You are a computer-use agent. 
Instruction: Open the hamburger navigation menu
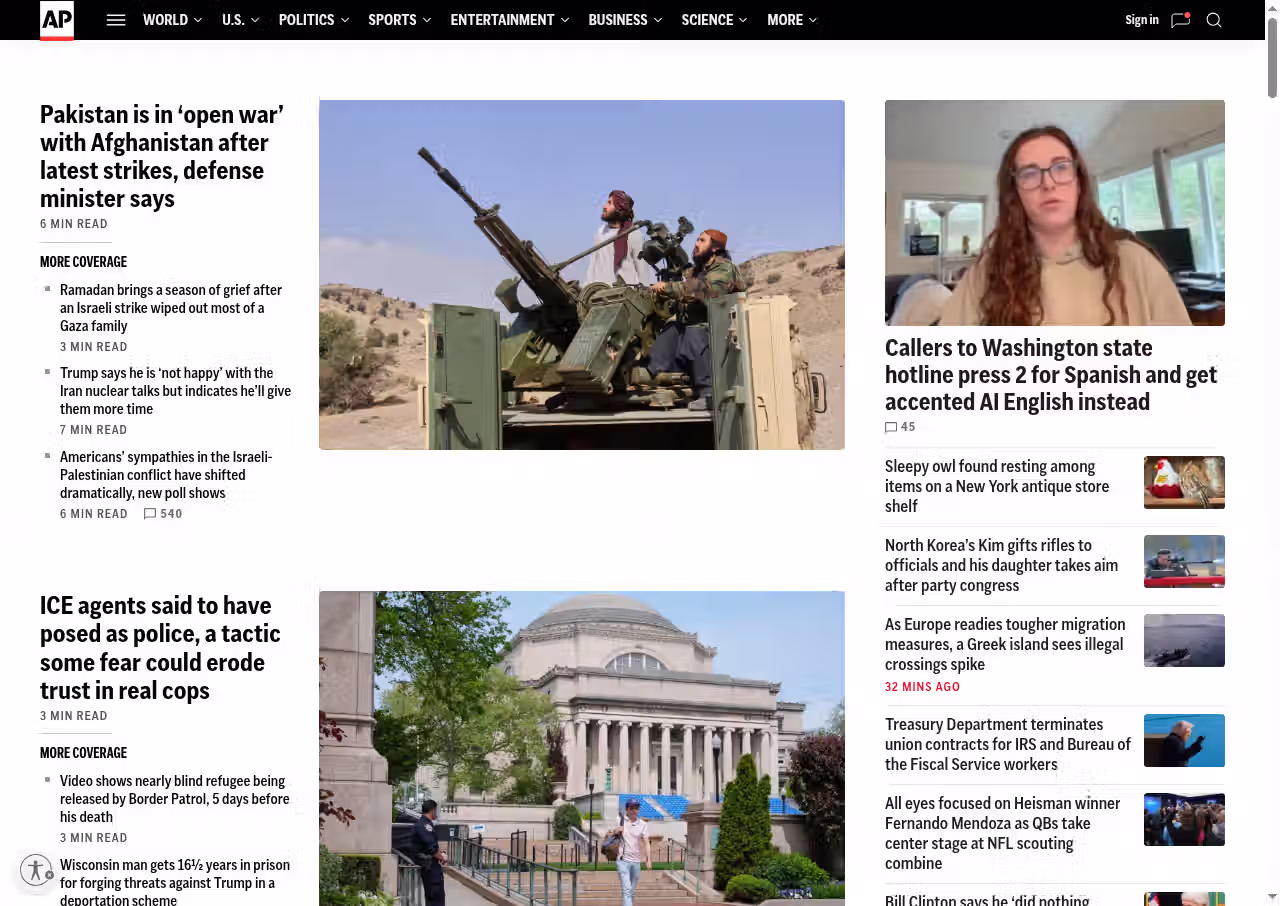(116, 20)
